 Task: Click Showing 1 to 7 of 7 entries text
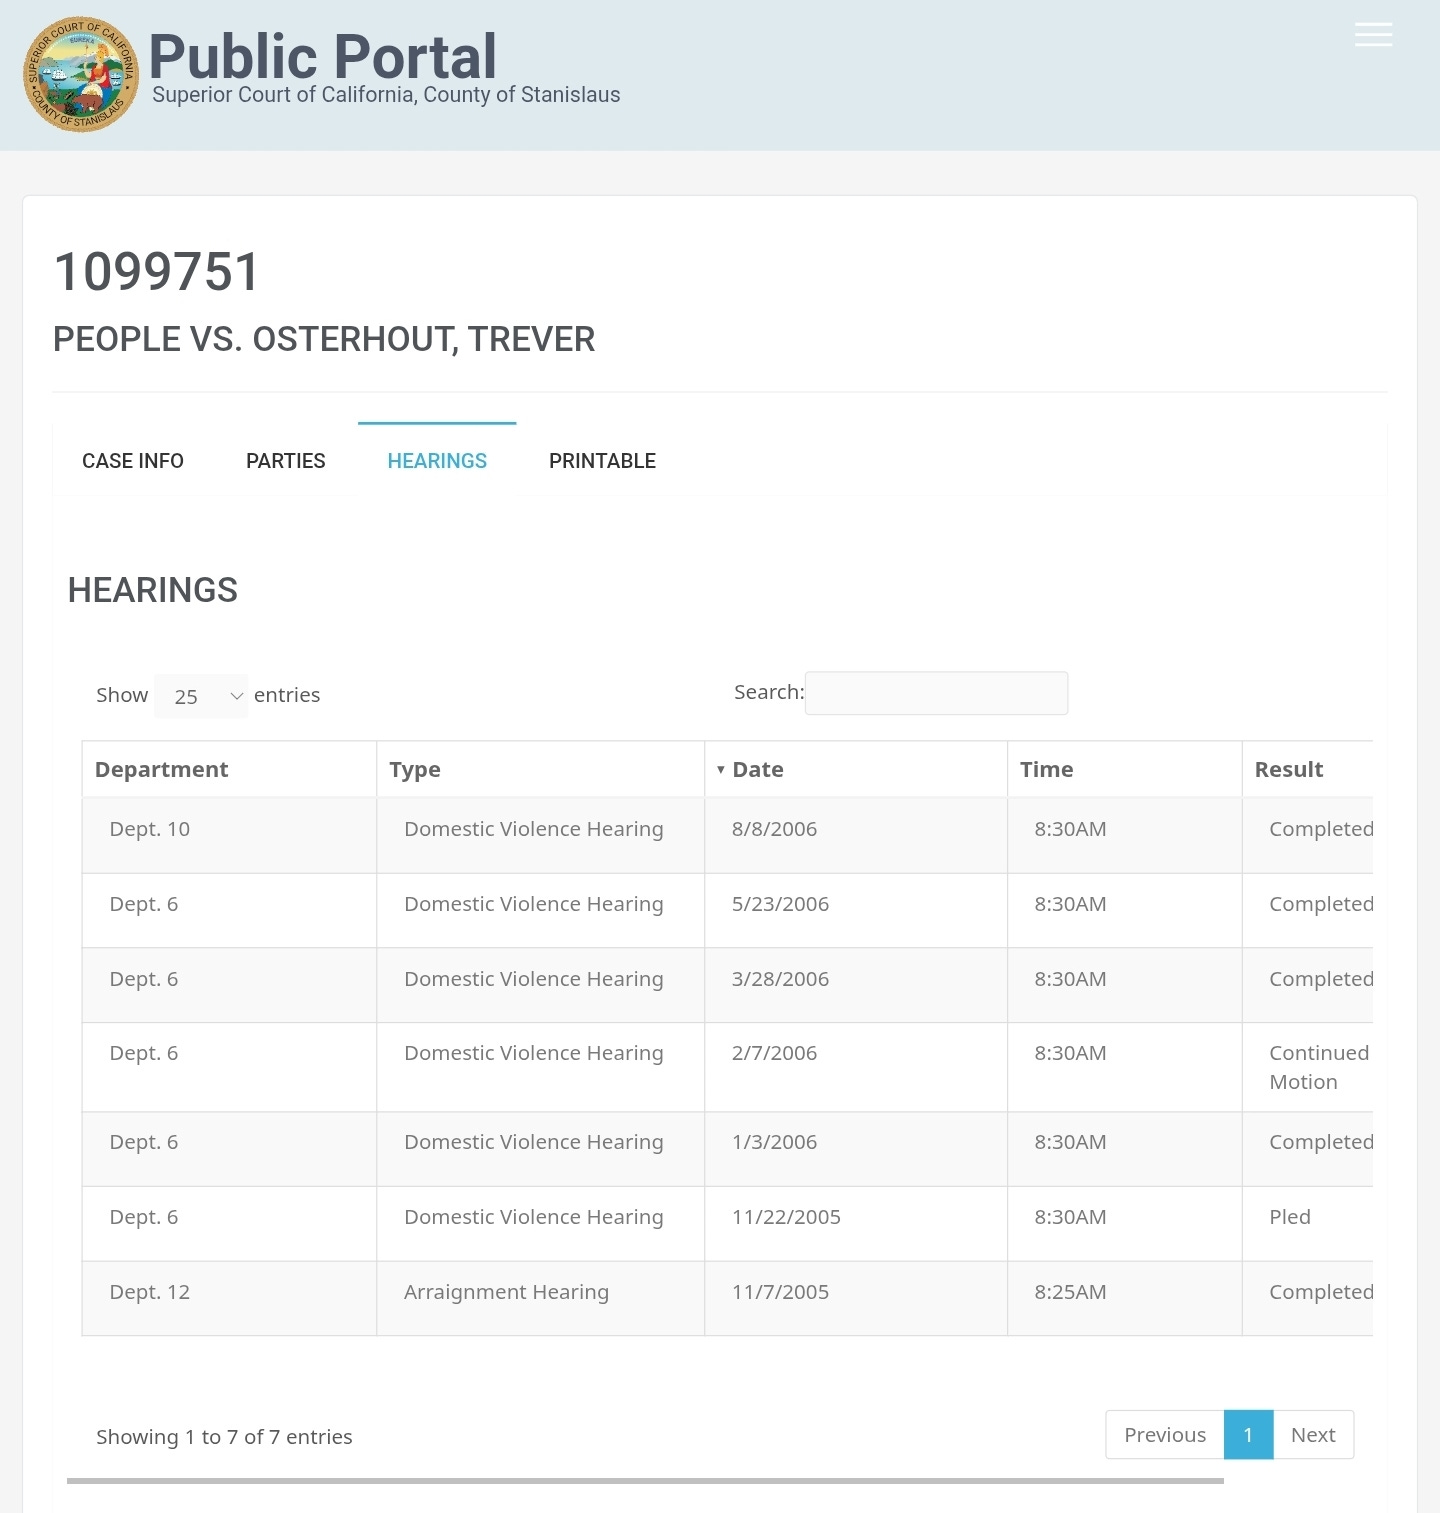(224, 1437)
